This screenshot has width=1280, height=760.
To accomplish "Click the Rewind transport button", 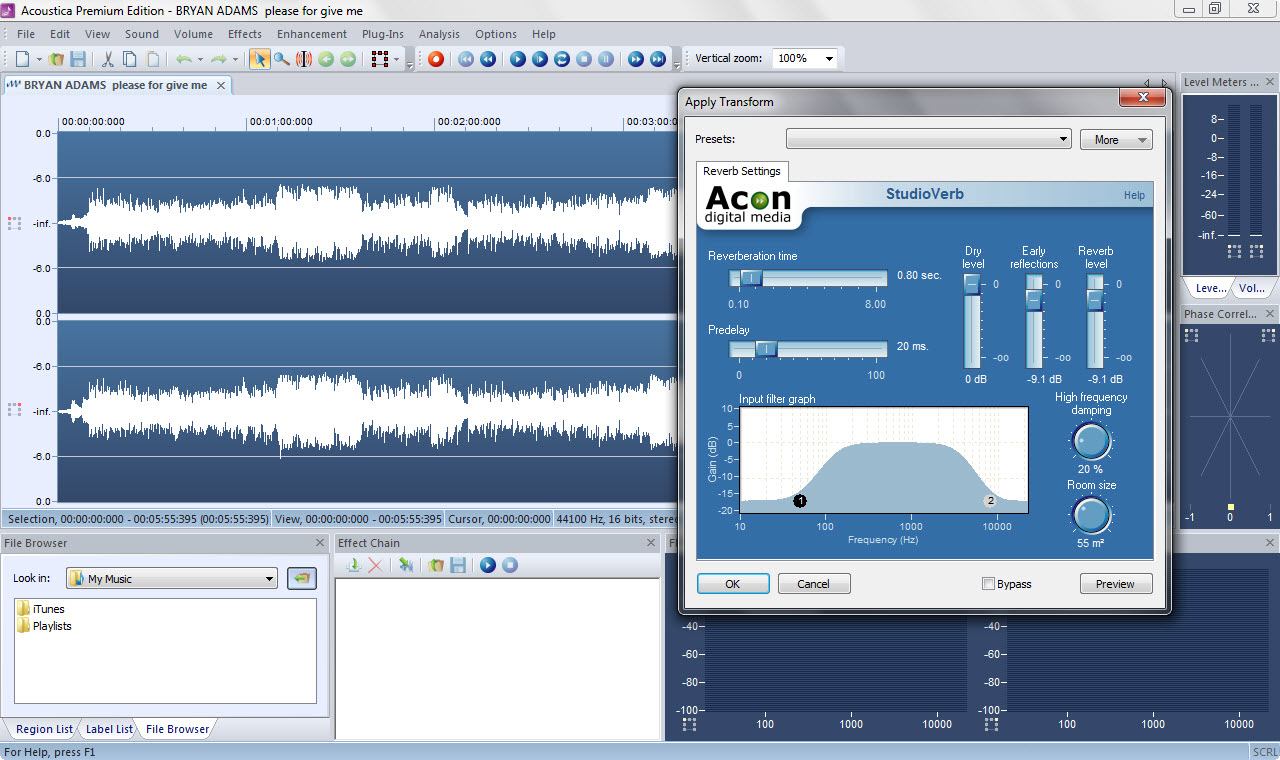I will pyautogui.click(x=488, y=59).
